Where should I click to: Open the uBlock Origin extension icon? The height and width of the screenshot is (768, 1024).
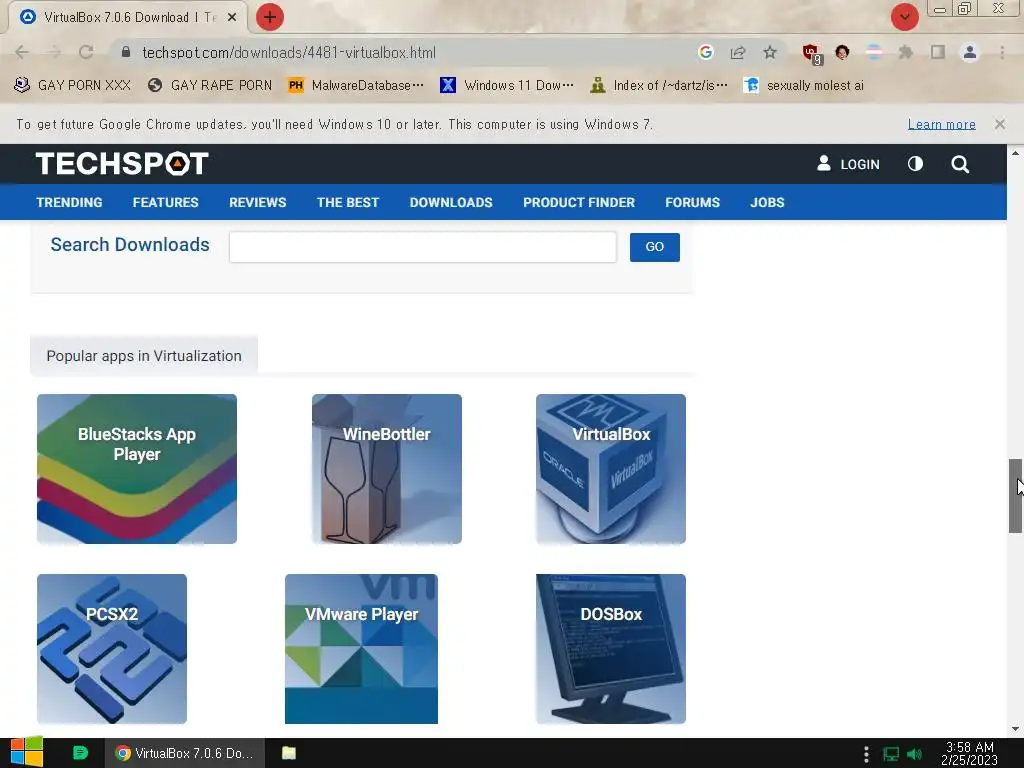812,54
